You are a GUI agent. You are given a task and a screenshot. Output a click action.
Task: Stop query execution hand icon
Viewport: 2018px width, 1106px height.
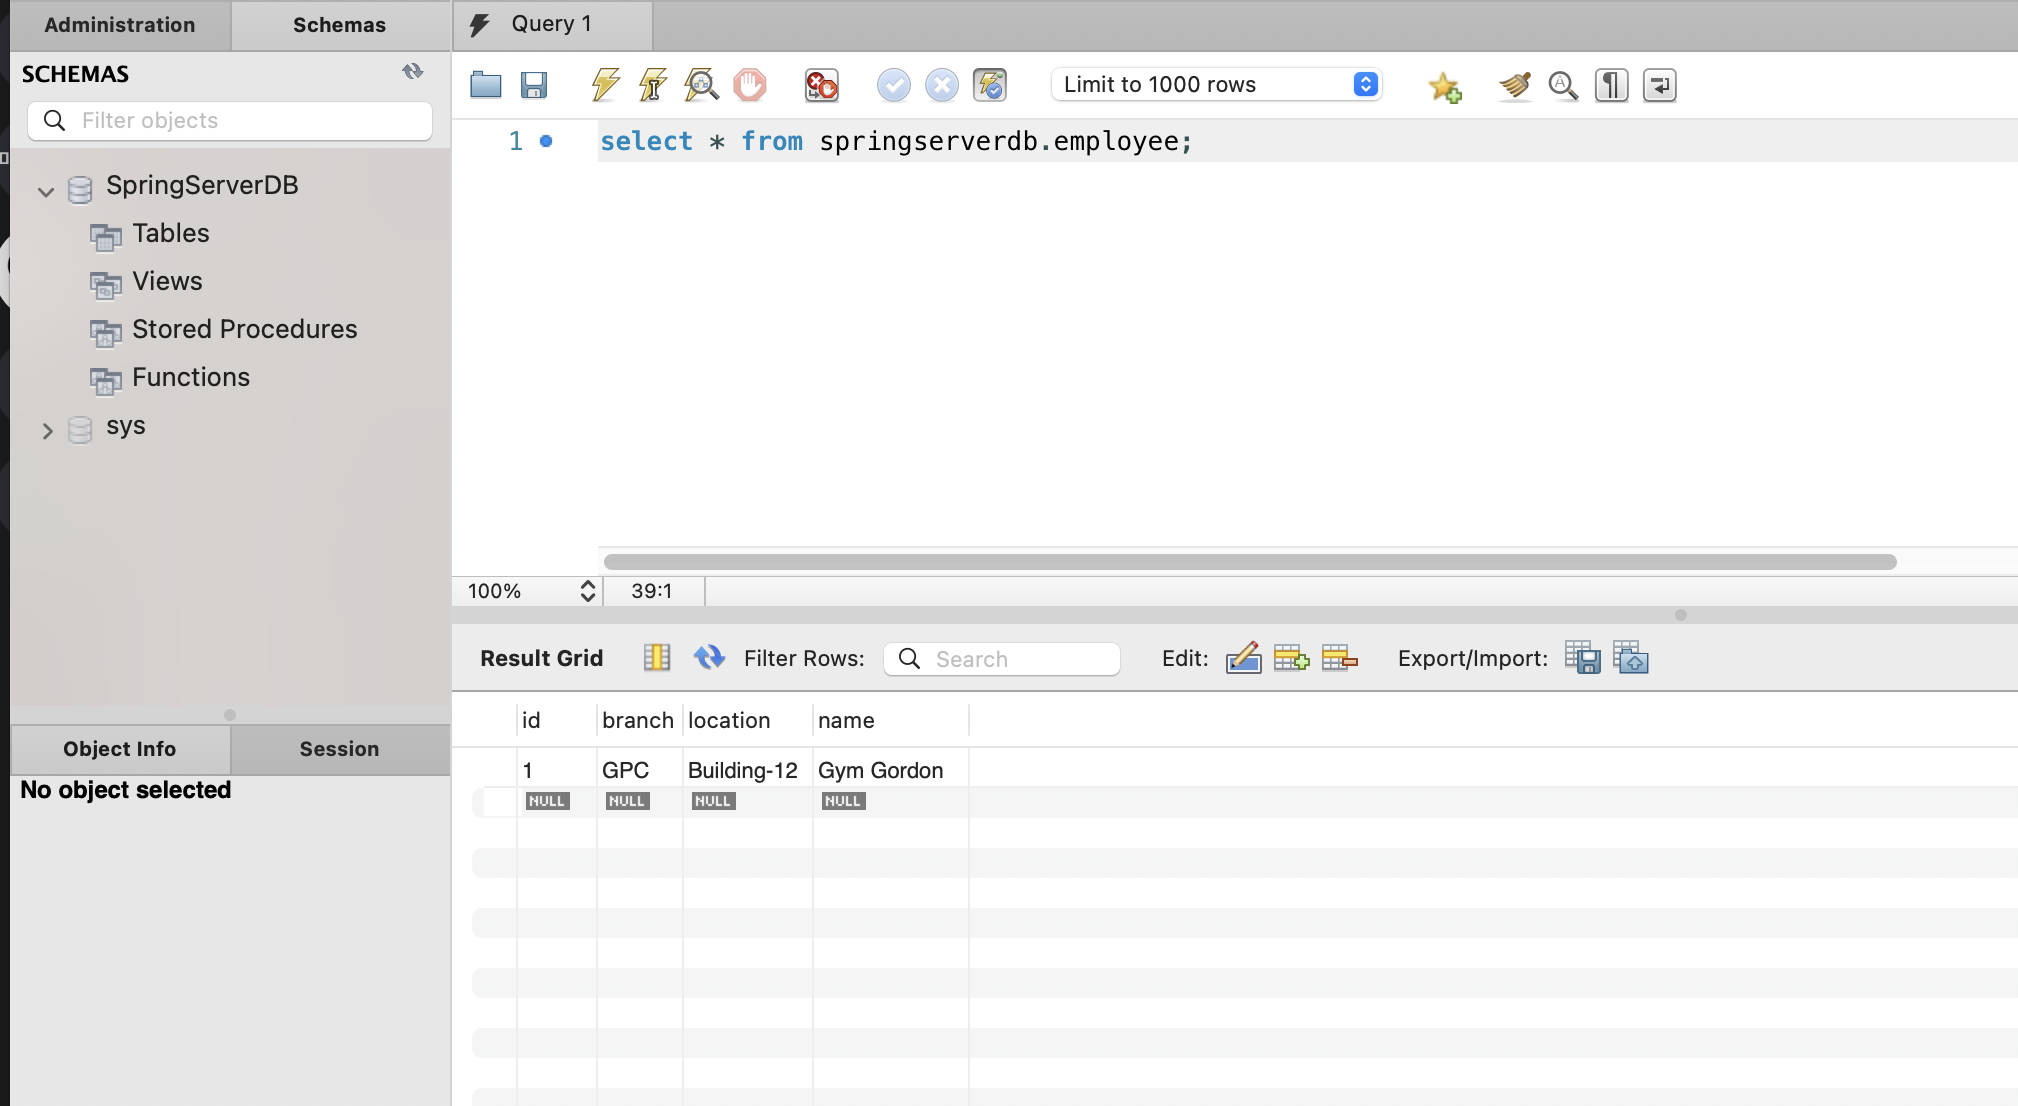click(x=750, y=85)
